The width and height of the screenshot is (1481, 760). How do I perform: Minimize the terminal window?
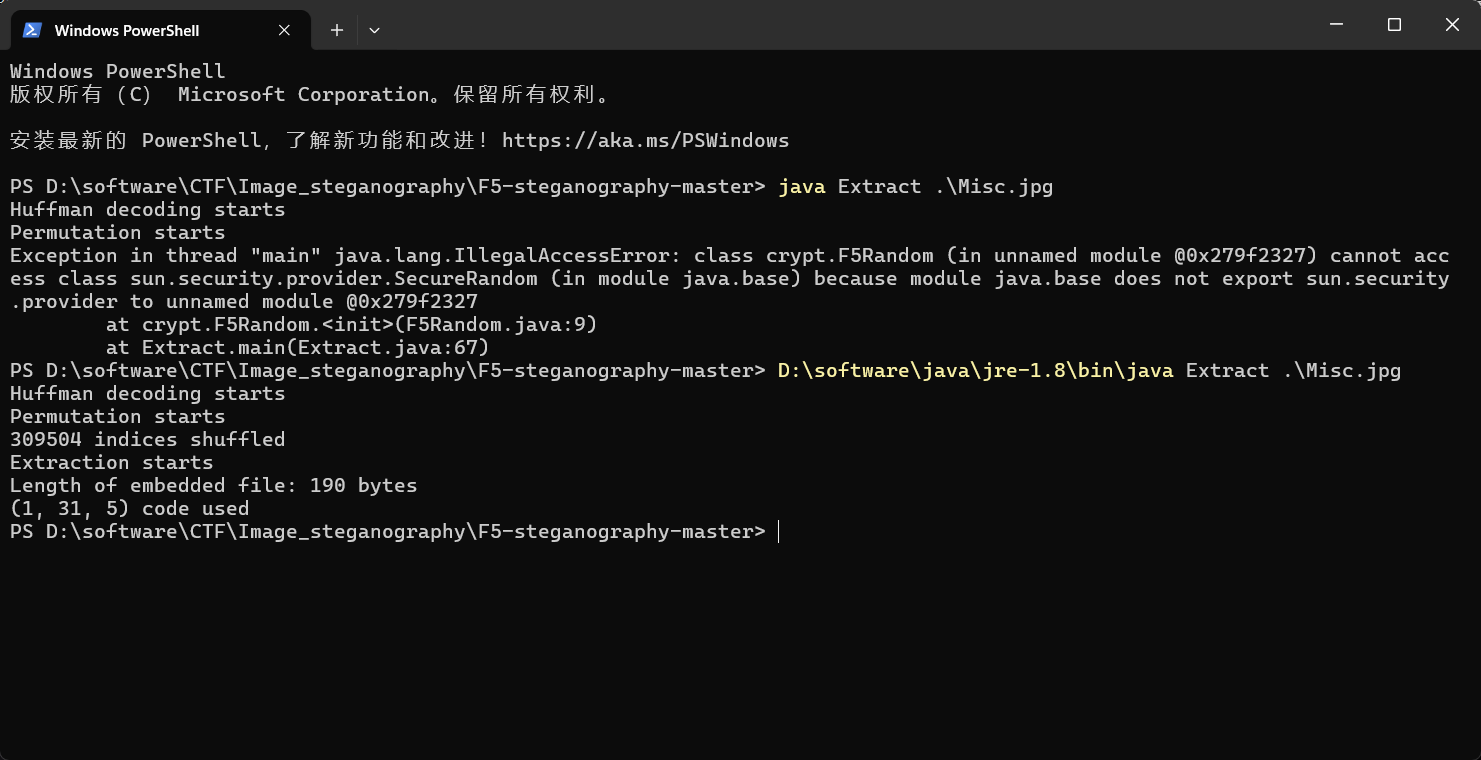(x=1335, y=25)
